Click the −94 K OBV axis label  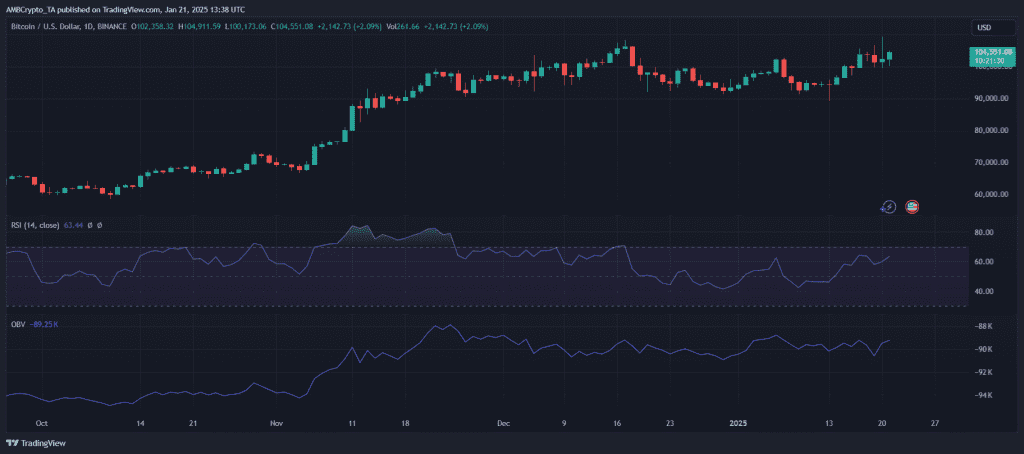[x=984, y=395]
